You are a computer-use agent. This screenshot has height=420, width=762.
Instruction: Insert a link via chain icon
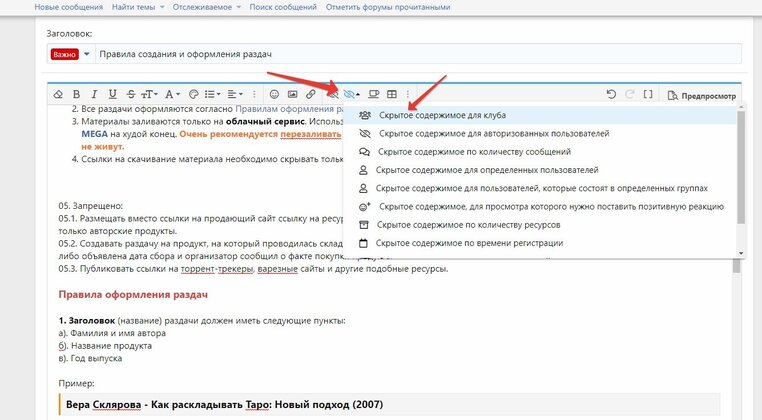[x=311, y=94]
